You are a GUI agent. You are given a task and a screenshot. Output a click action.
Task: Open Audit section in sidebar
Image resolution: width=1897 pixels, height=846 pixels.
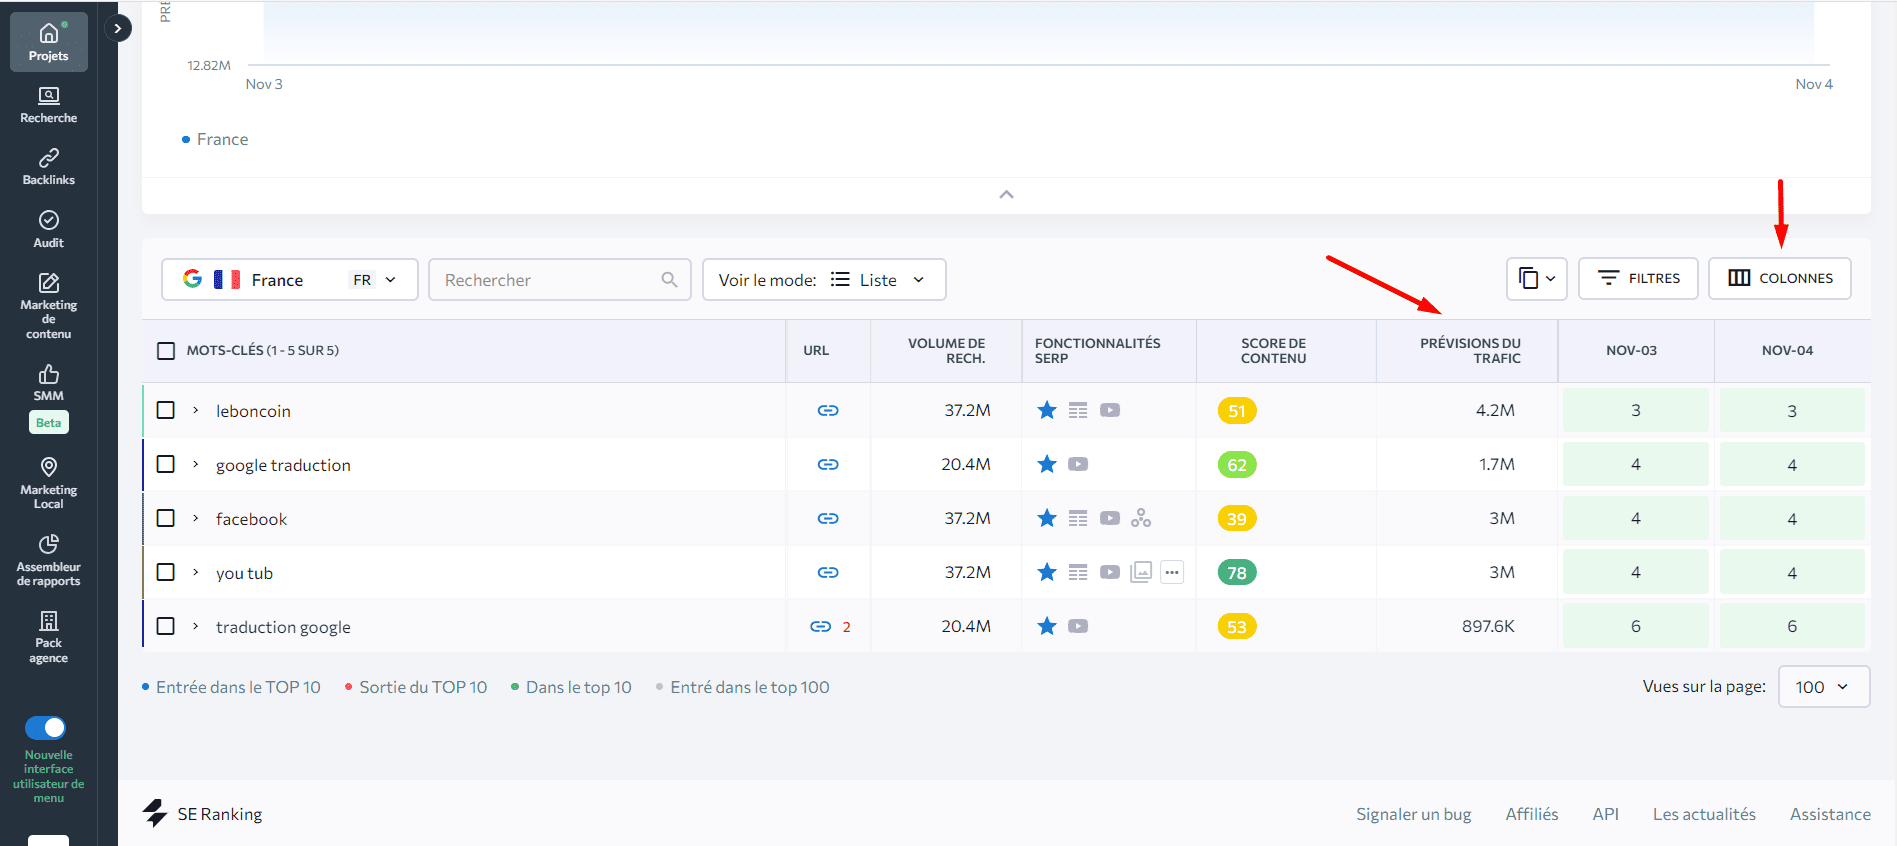tap(48, 229)
